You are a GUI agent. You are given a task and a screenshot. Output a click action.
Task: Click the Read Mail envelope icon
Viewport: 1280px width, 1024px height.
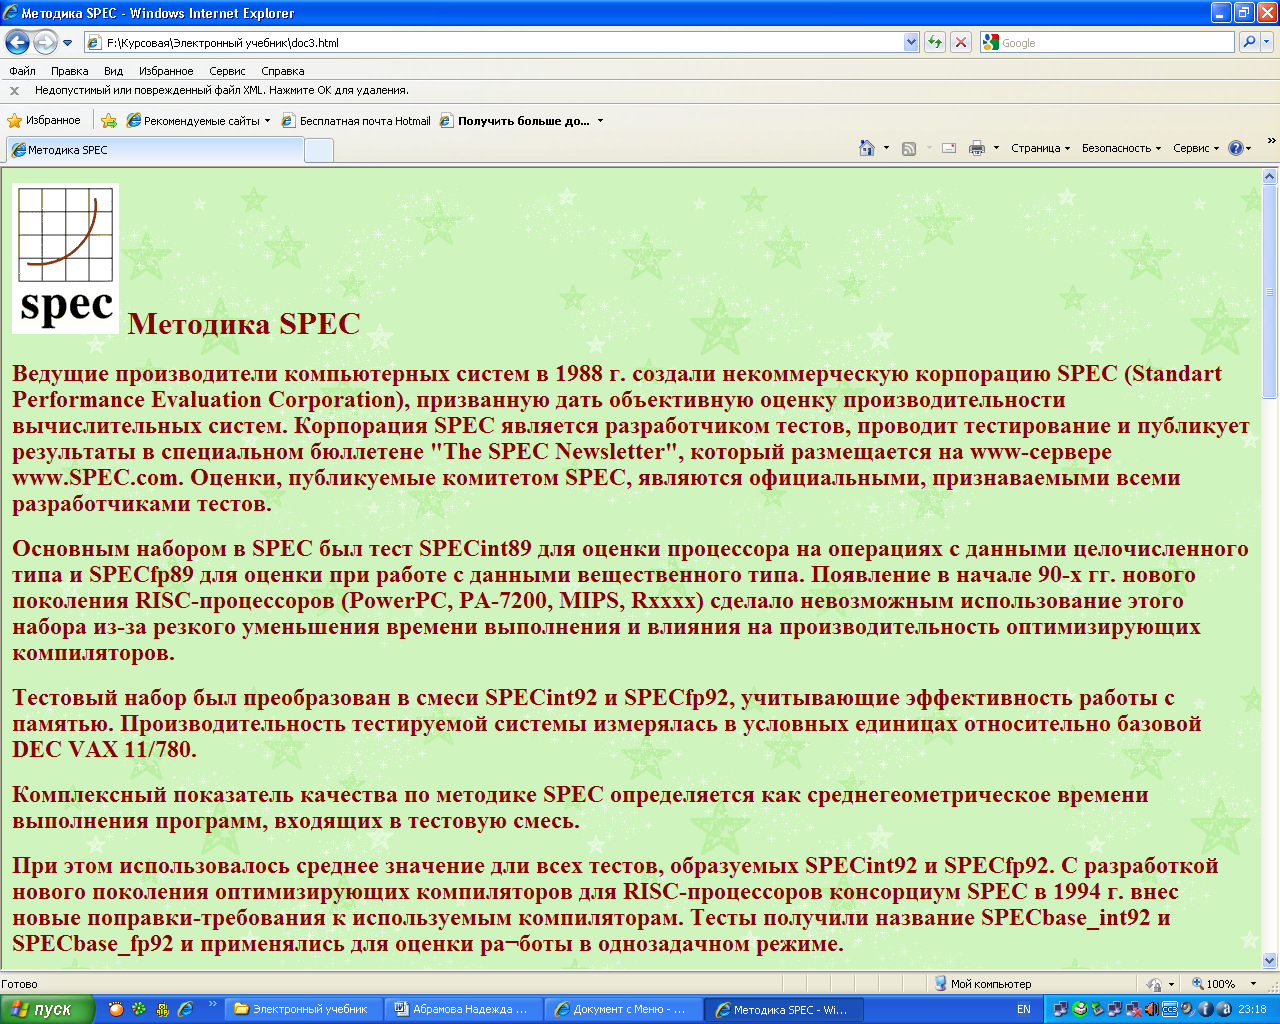tap(949, 148)
